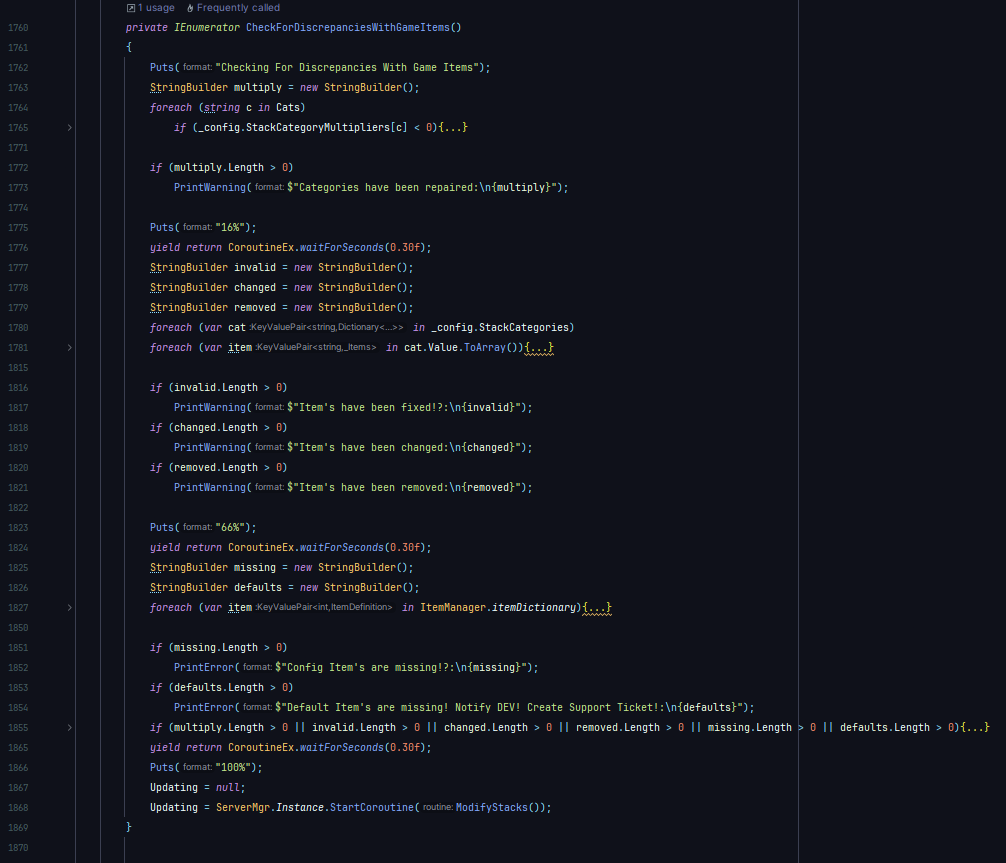1006x863 pixels.
Task: Click the folded {...} placeholder after StackCategoryMultipliers
Action: 452,128
